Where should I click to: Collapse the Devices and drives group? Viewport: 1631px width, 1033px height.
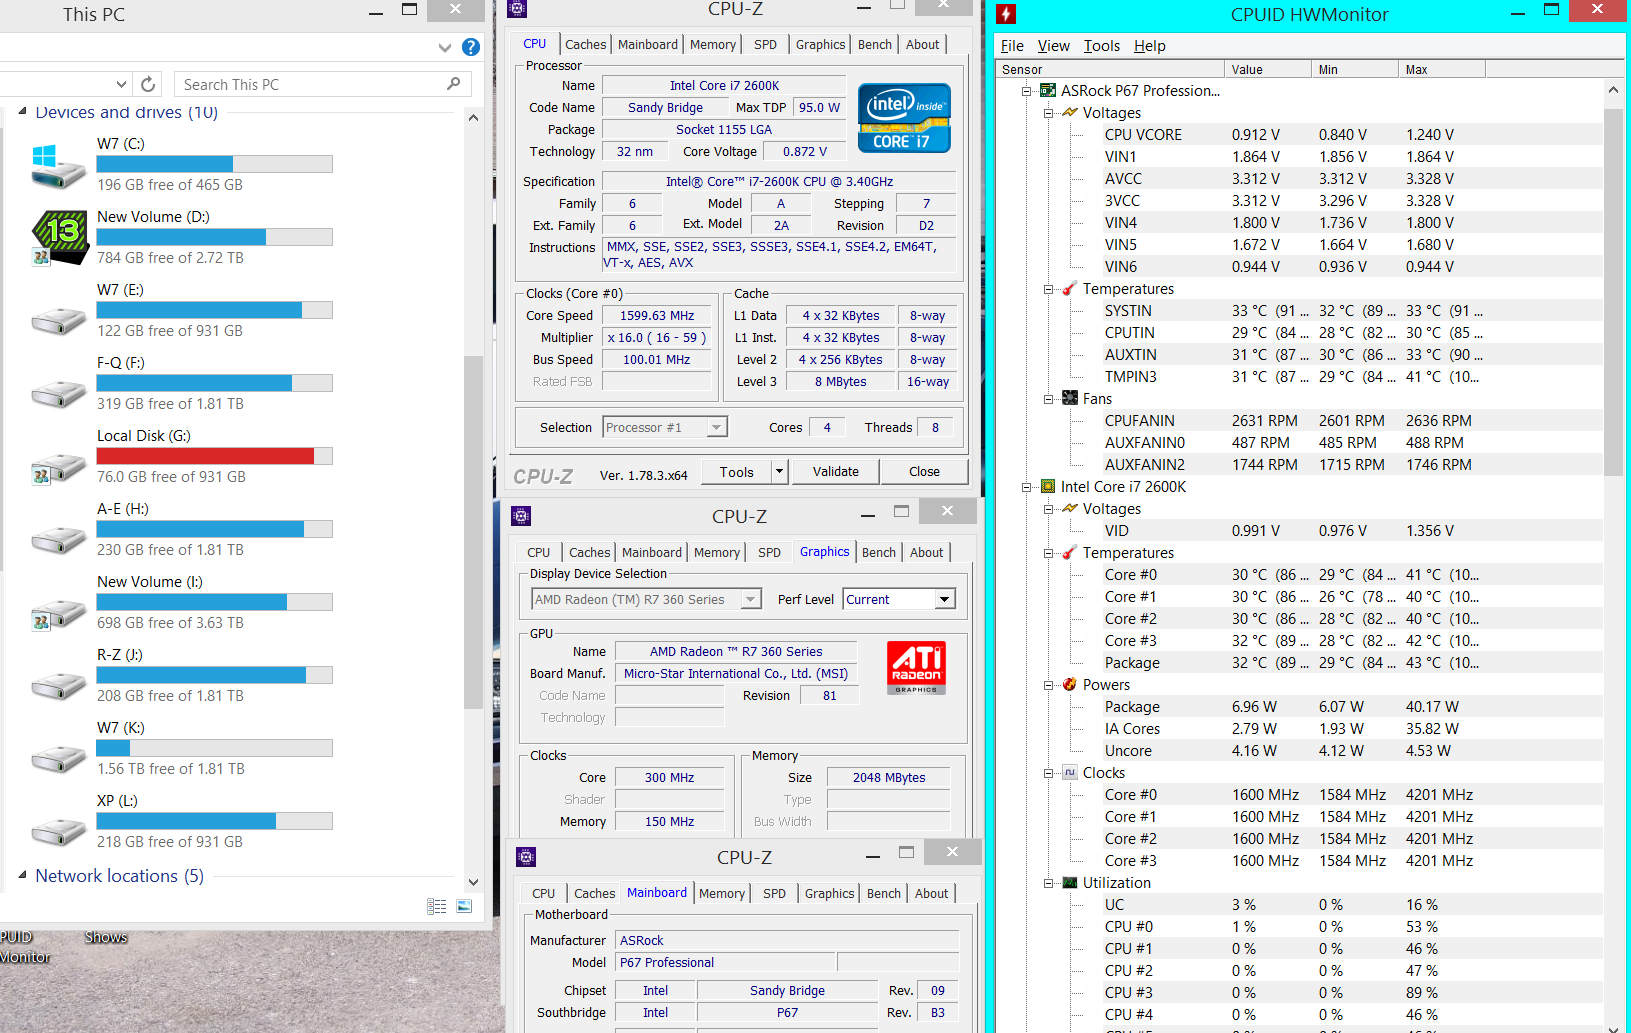point(22,112)
